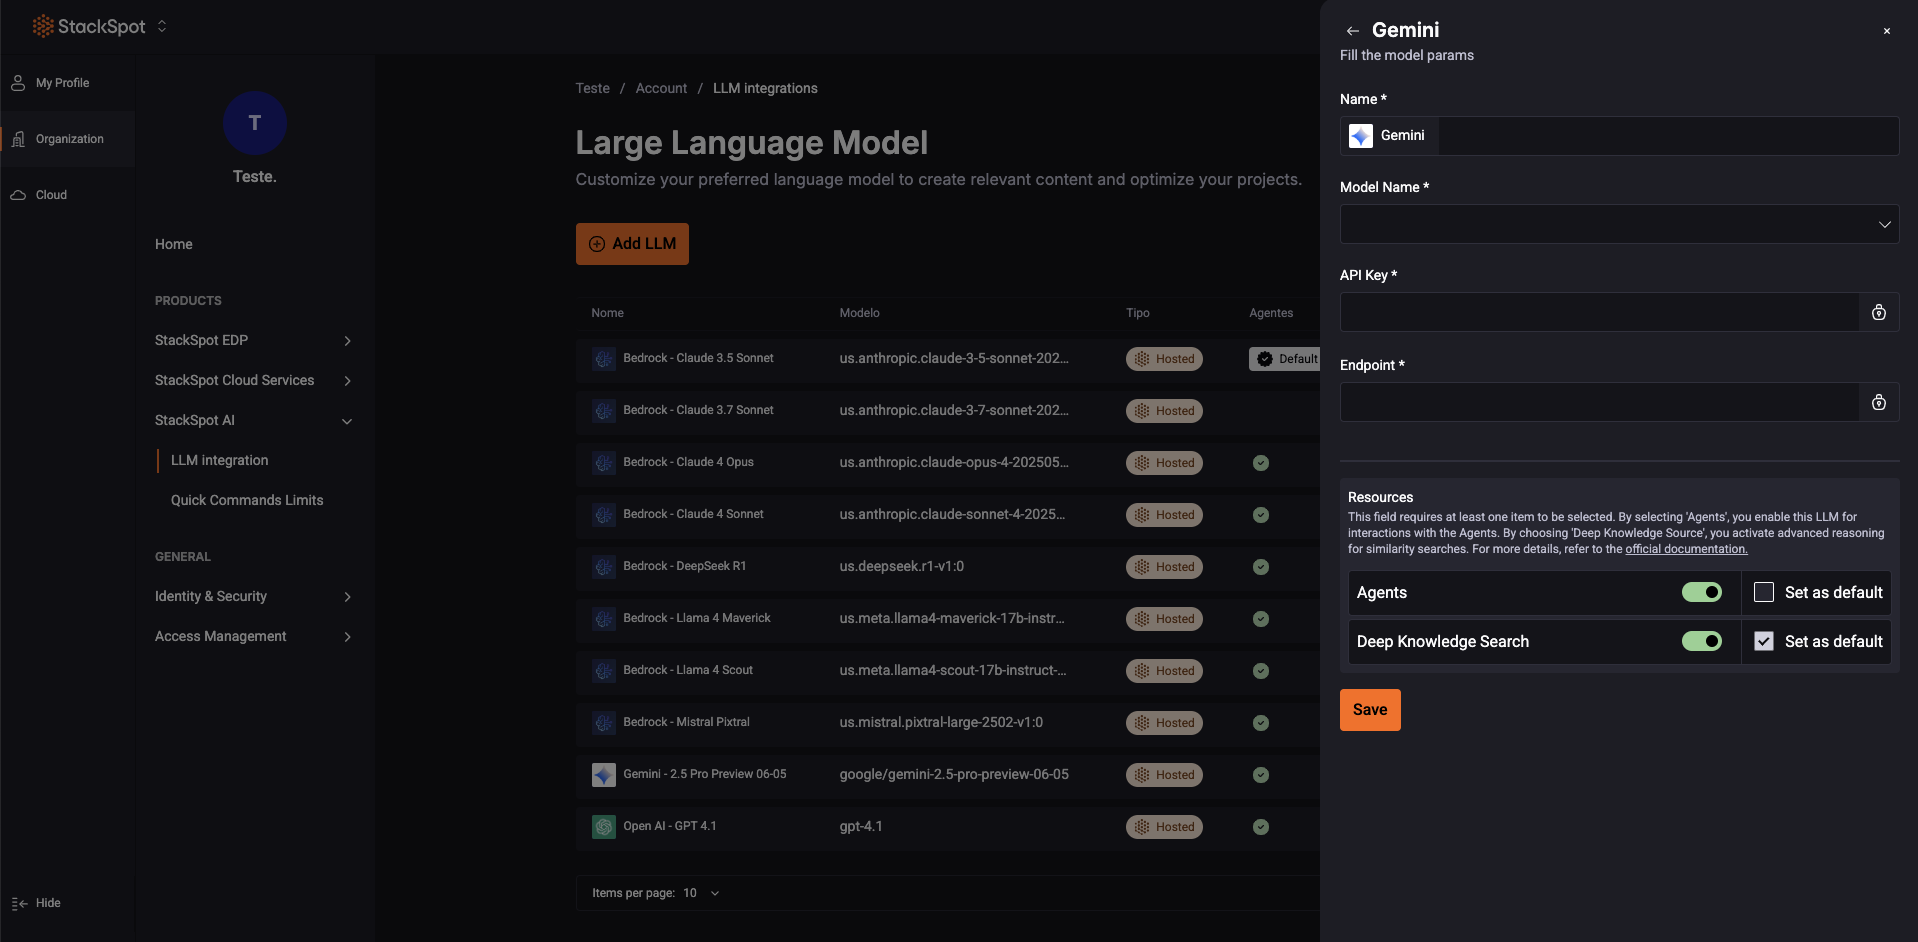
Task: Open the items per page dropdown
Action: coord(702,893)
